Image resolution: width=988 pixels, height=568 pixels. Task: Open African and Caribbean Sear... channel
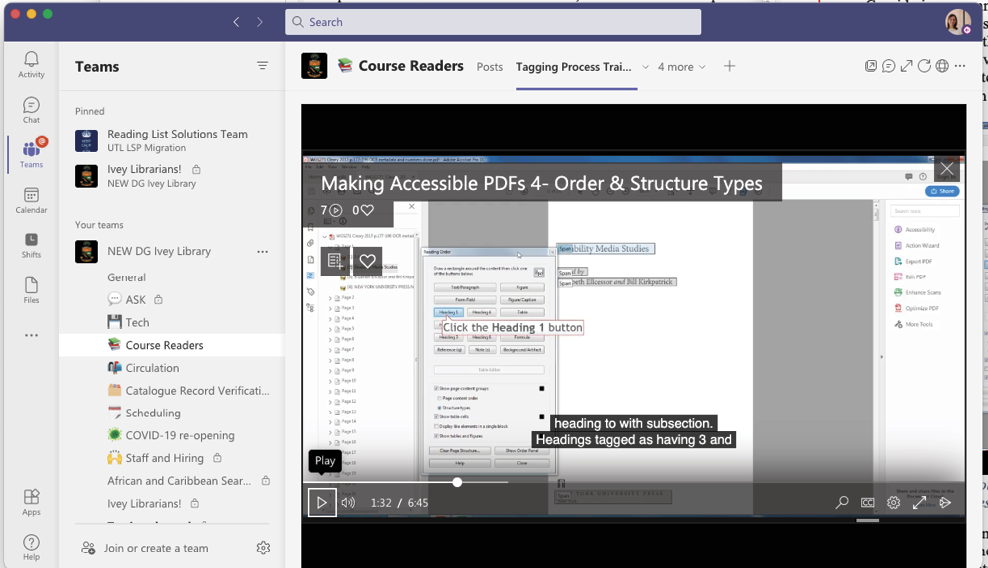[x=188, y=480]
